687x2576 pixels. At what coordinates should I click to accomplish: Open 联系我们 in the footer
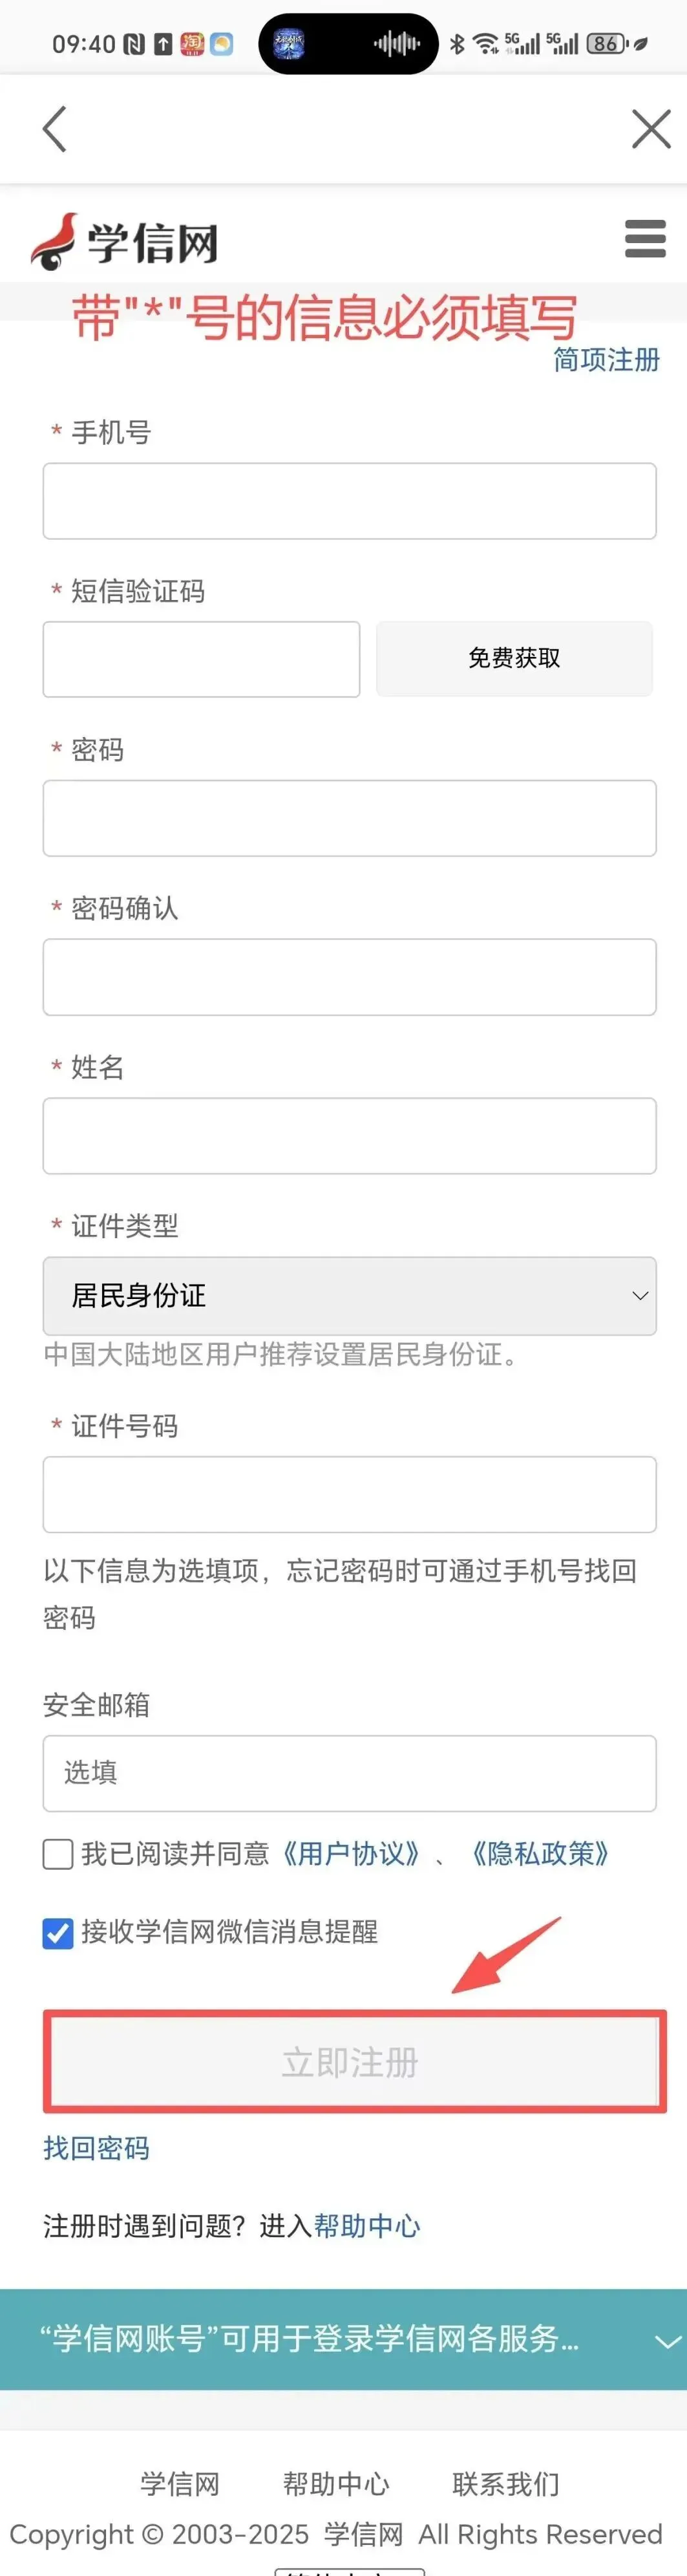click(506, 2484)
